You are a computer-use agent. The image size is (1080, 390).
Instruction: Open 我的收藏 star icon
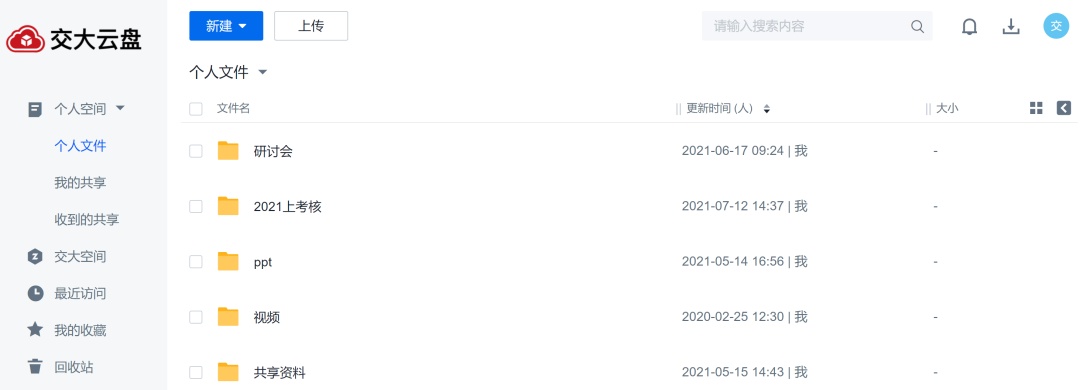tap(35, 330)
